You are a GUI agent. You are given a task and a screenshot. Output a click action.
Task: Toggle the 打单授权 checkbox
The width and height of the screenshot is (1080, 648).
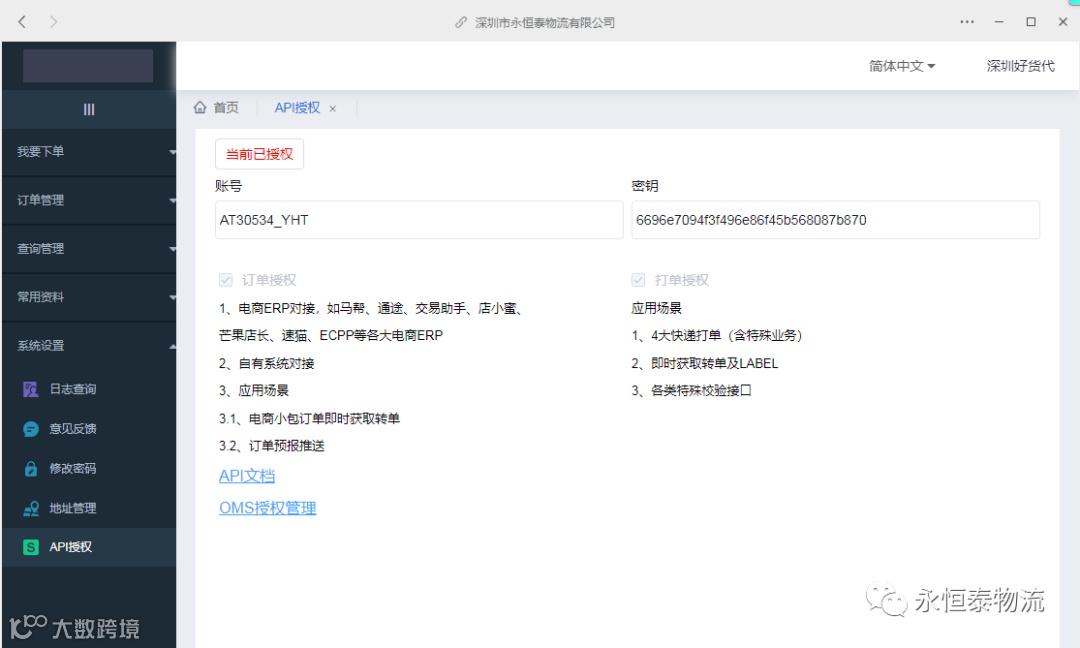[x=638, y=280]
